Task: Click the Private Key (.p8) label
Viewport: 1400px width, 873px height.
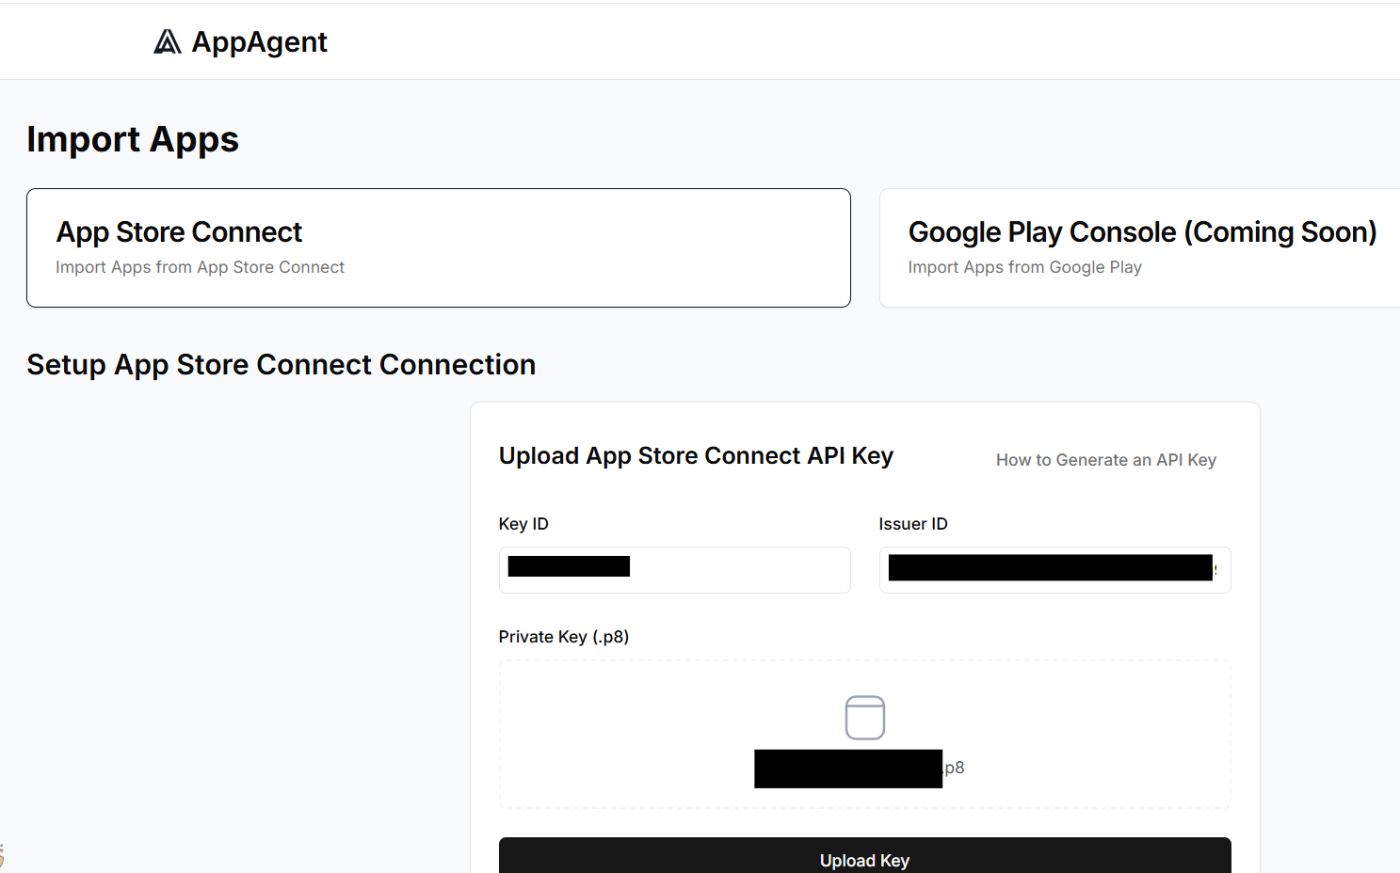Action: click(564, 637)
